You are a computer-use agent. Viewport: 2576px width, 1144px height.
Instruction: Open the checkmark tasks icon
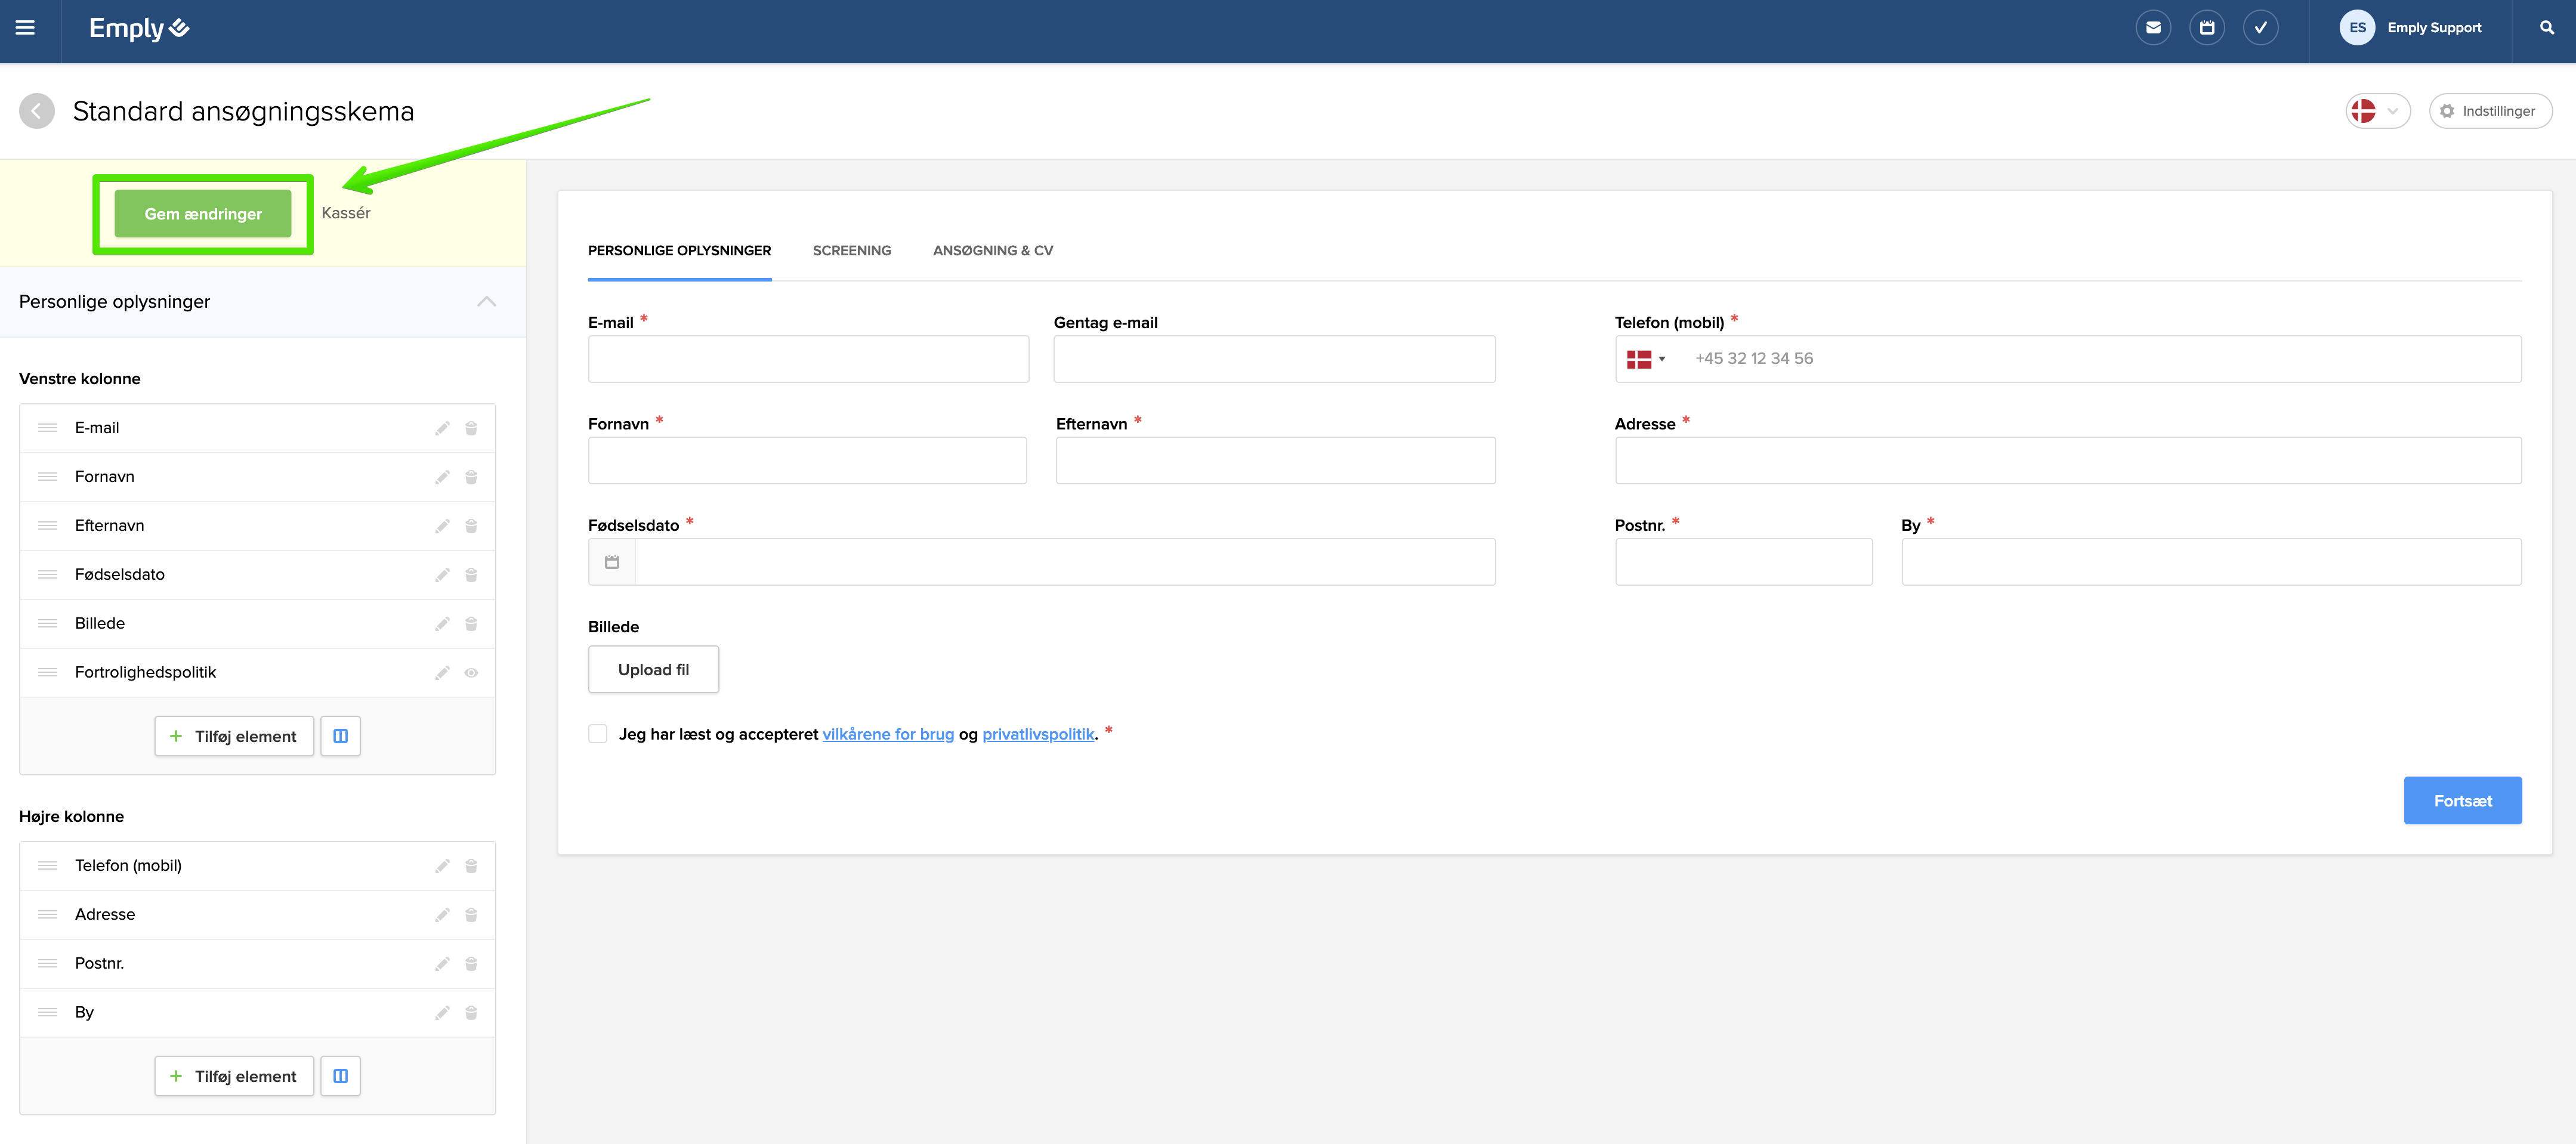click(2260, 28)
